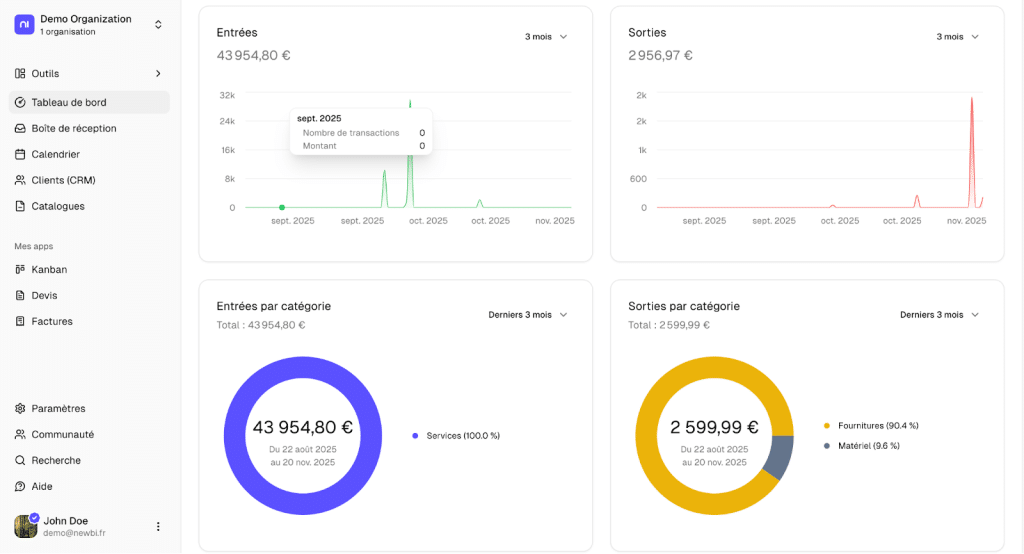Open the Communauté link
This screenshot has height=554, width=1024.
pos(62,434)
